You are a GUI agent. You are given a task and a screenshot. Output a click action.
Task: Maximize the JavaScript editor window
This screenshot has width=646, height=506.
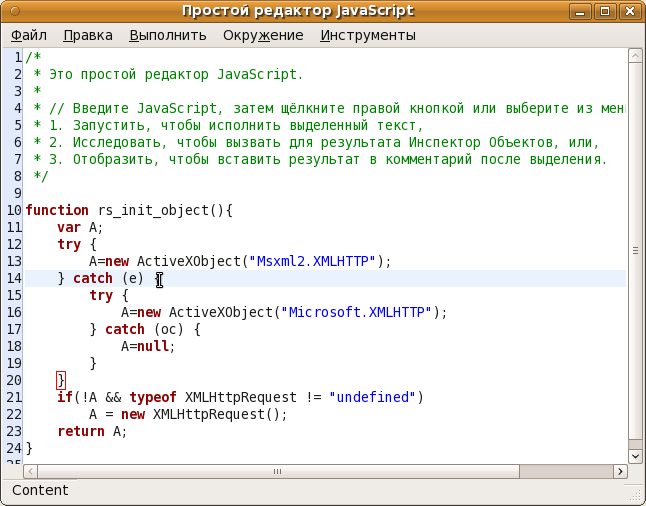coord(606,11)
